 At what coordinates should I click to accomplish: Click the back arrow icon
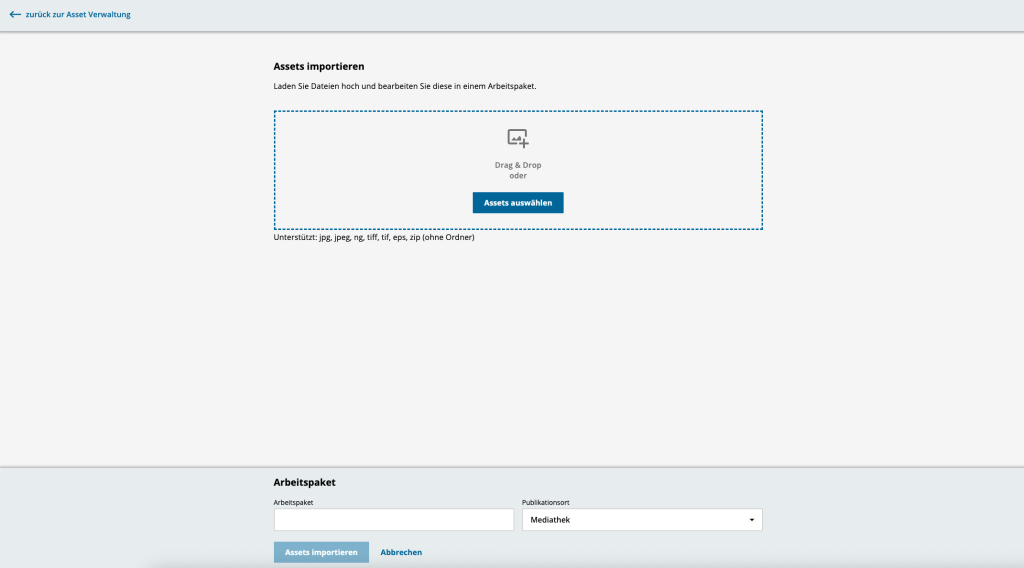[x=15, y=15]
